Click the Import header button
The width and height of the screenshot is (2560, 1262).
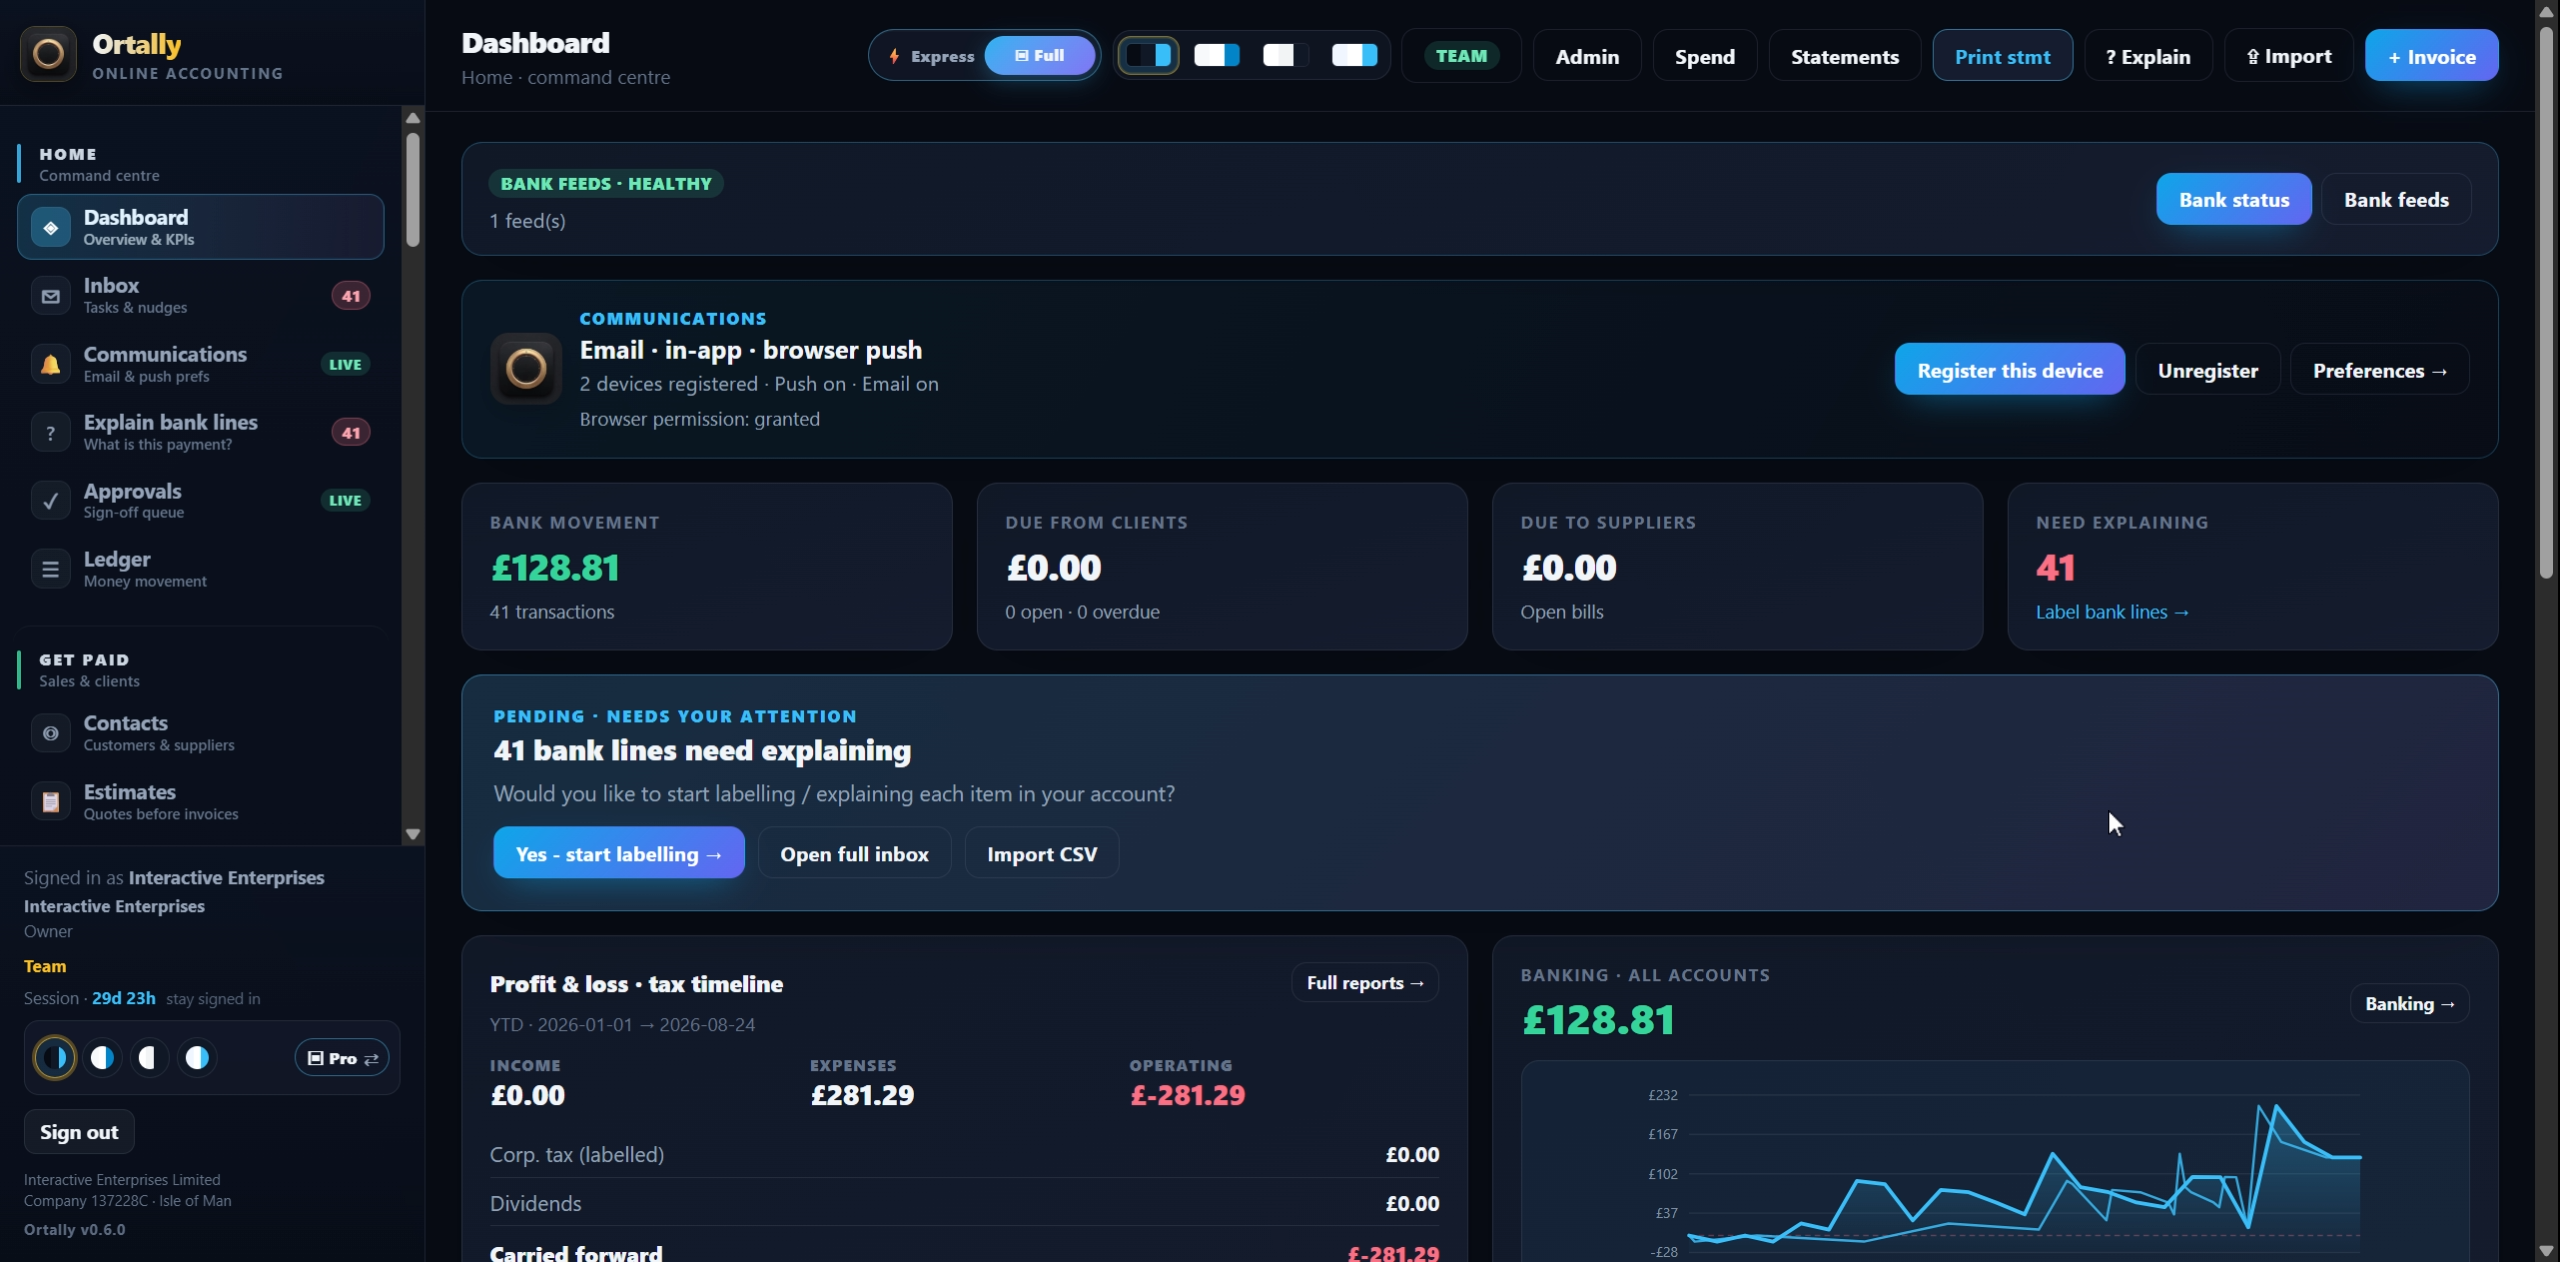[x=2289, y=56]
